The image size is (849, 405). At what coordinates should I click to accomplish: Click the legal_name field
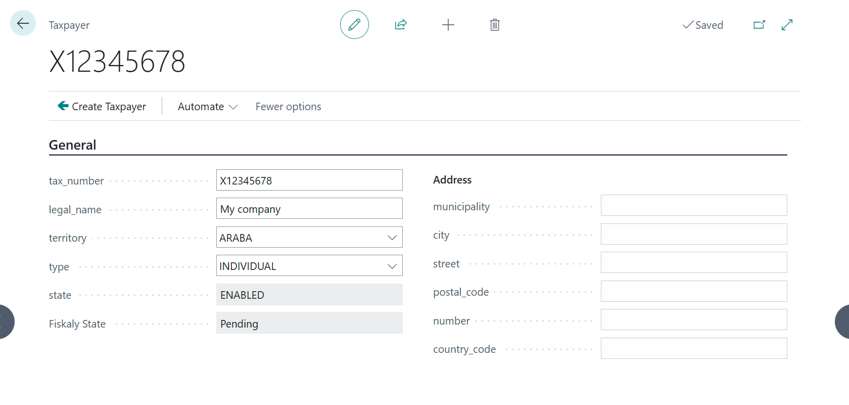pos(309,209)
